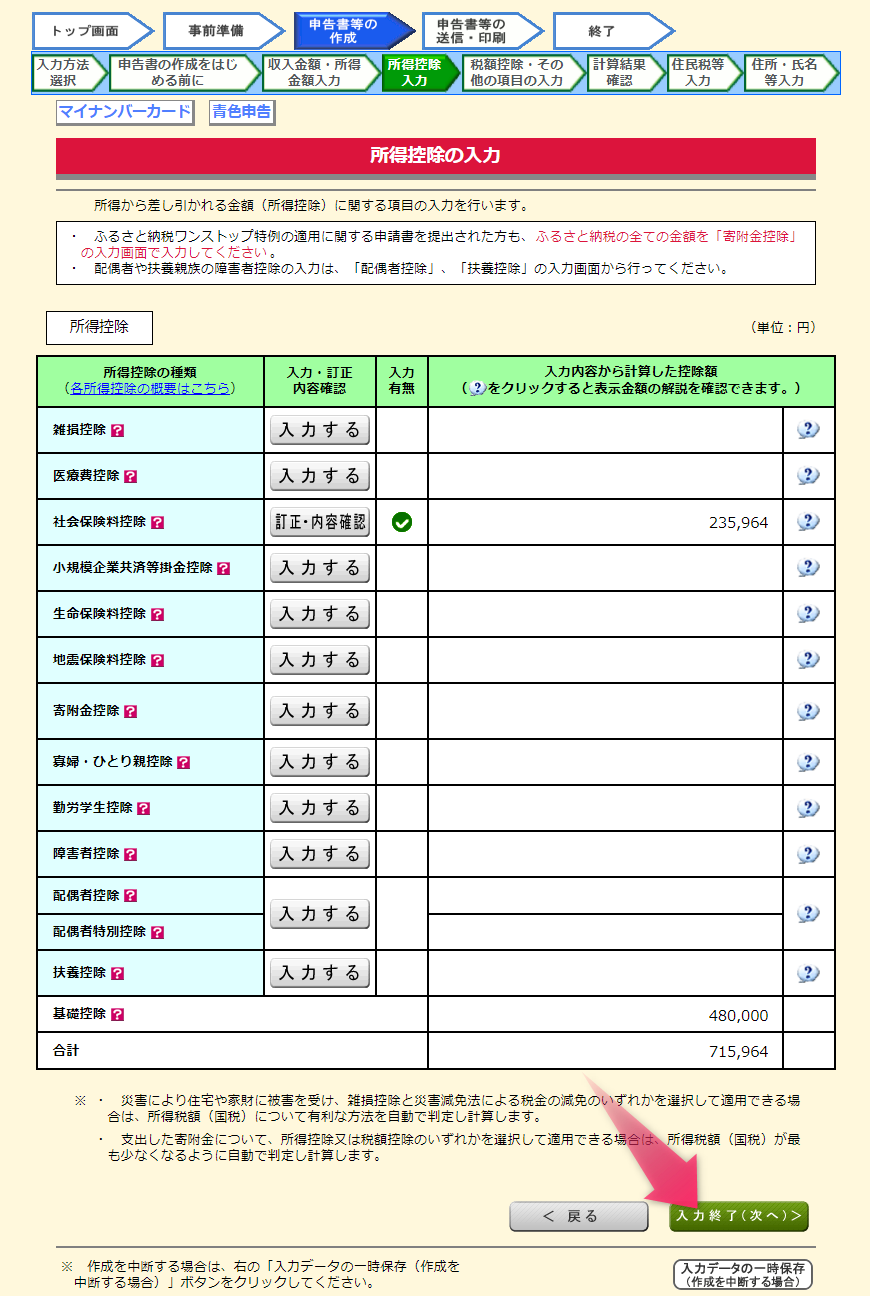Open the red help icon beside 医療費控除
The width and height of the screenshot is (870, 1296).
click(x=130, y=477)
